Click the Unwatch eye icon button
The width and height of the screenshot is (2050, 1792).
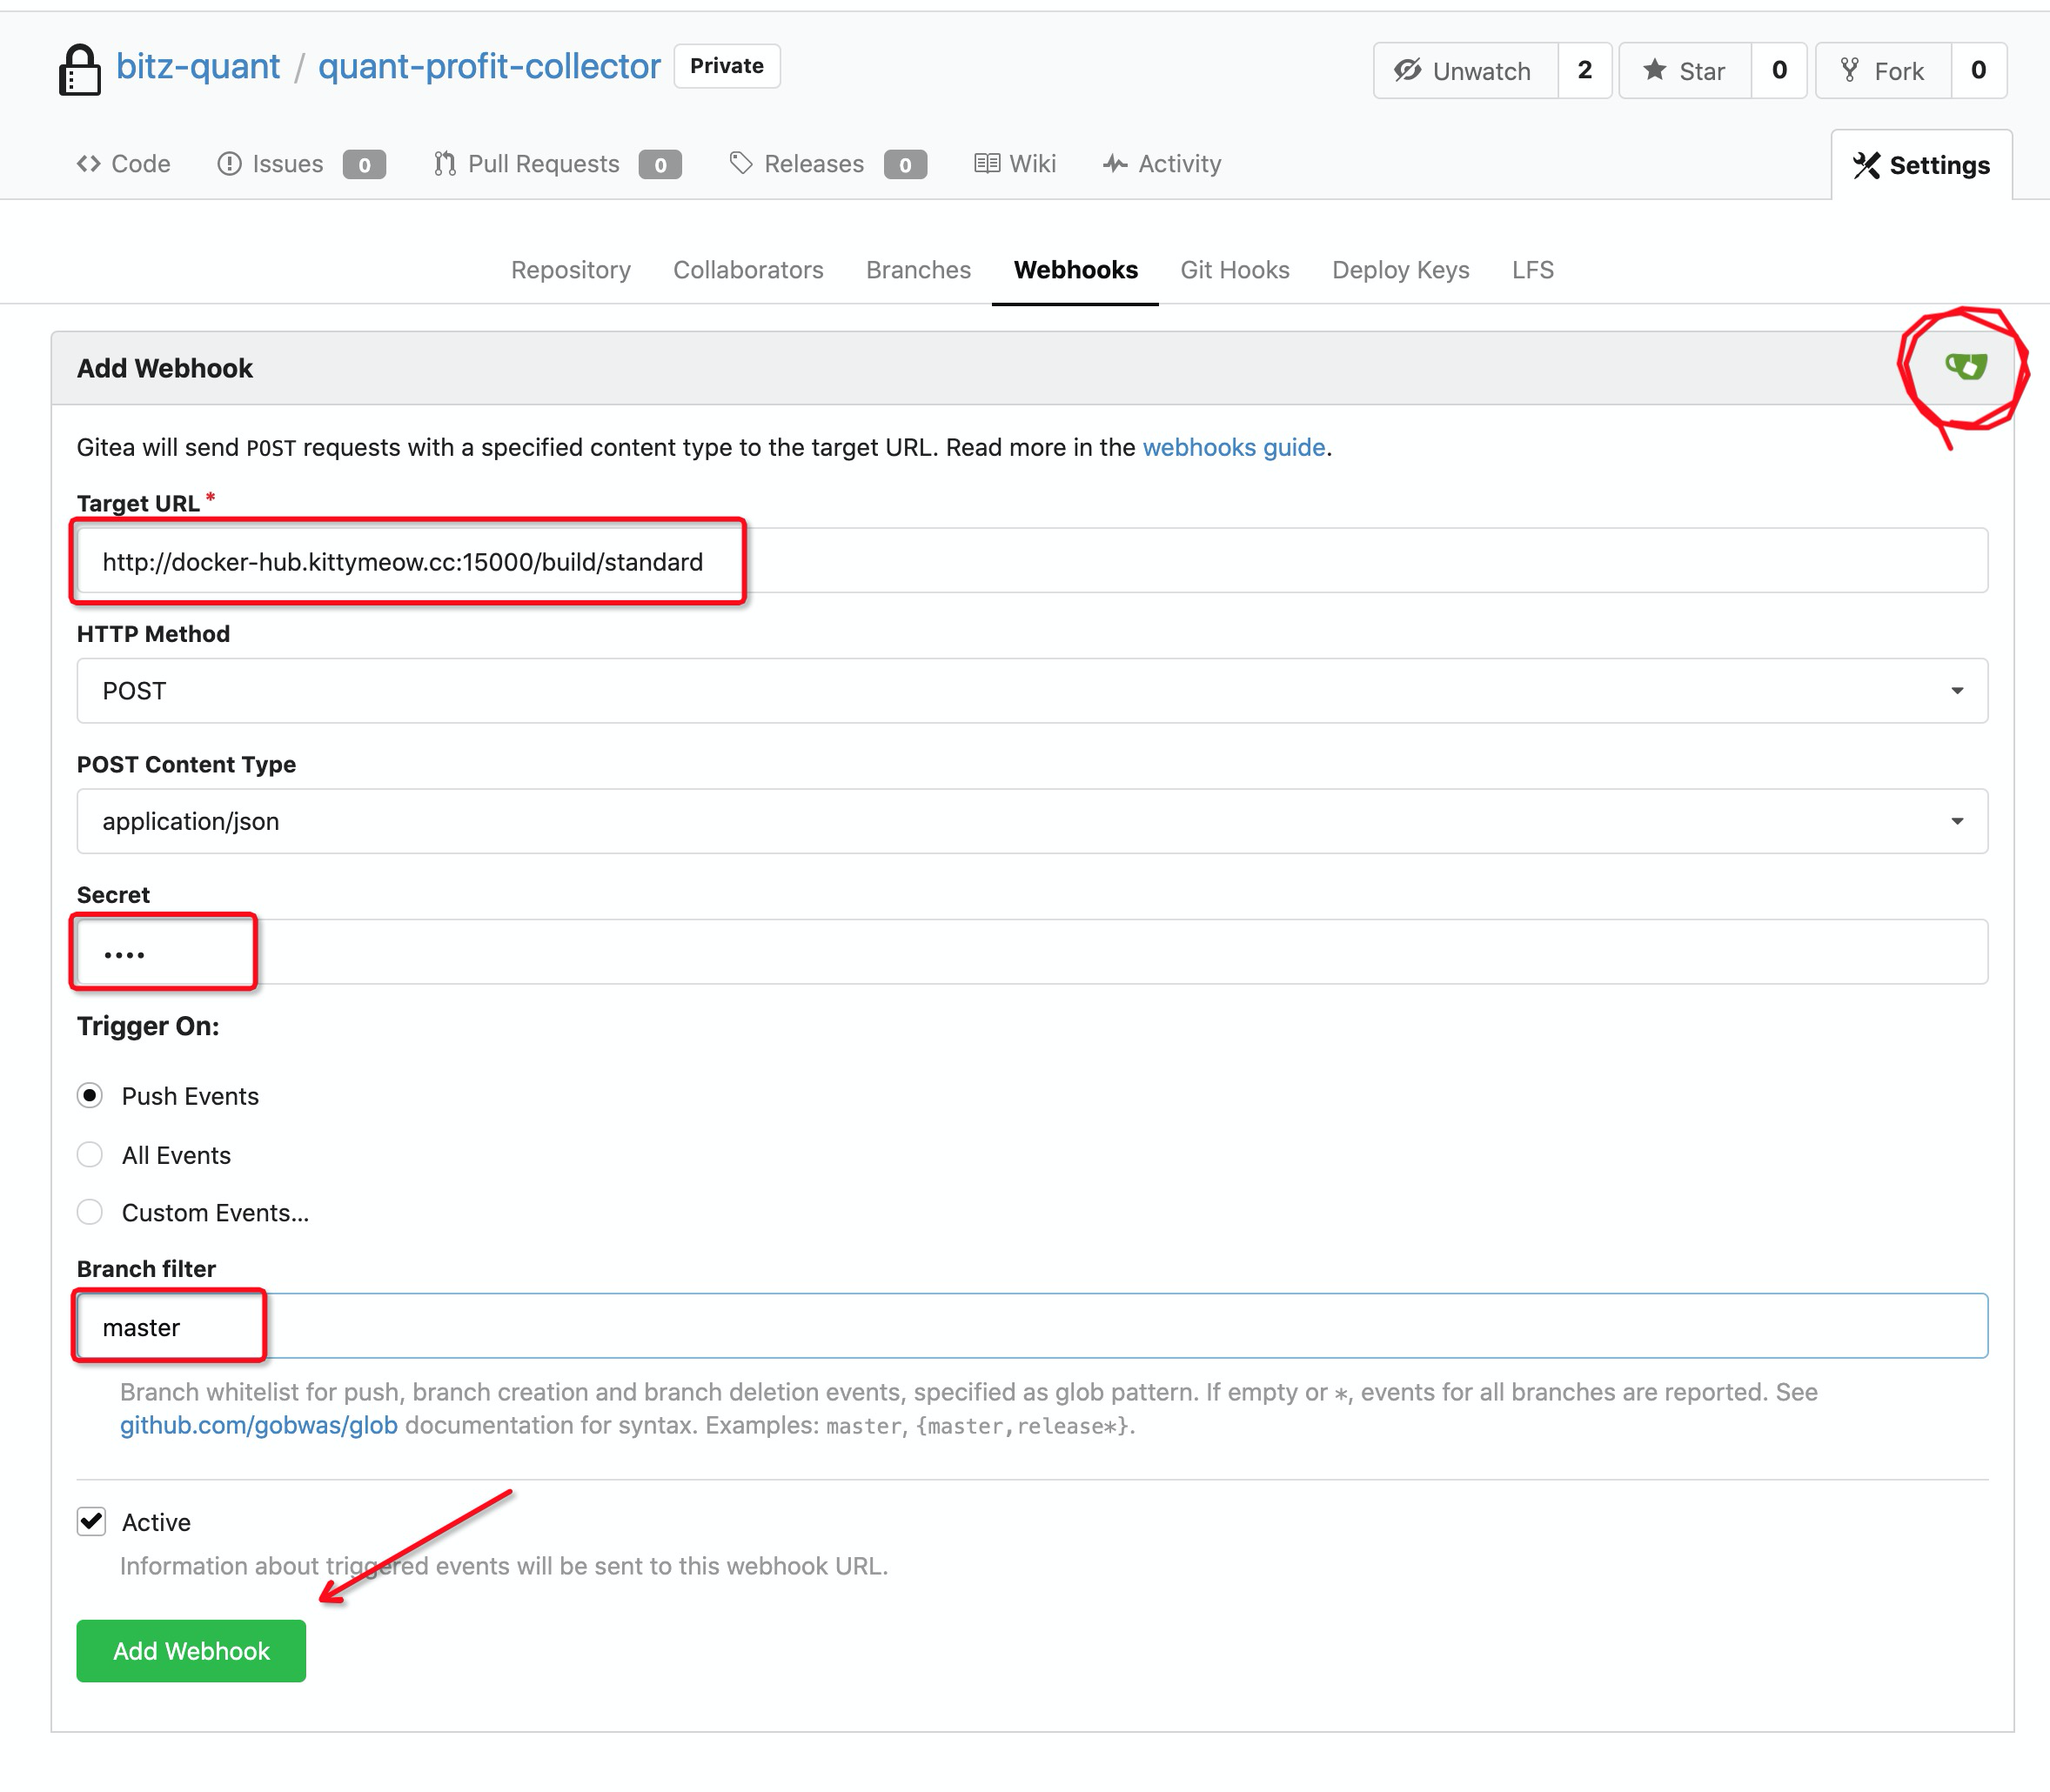click(x=1465, y=71)
